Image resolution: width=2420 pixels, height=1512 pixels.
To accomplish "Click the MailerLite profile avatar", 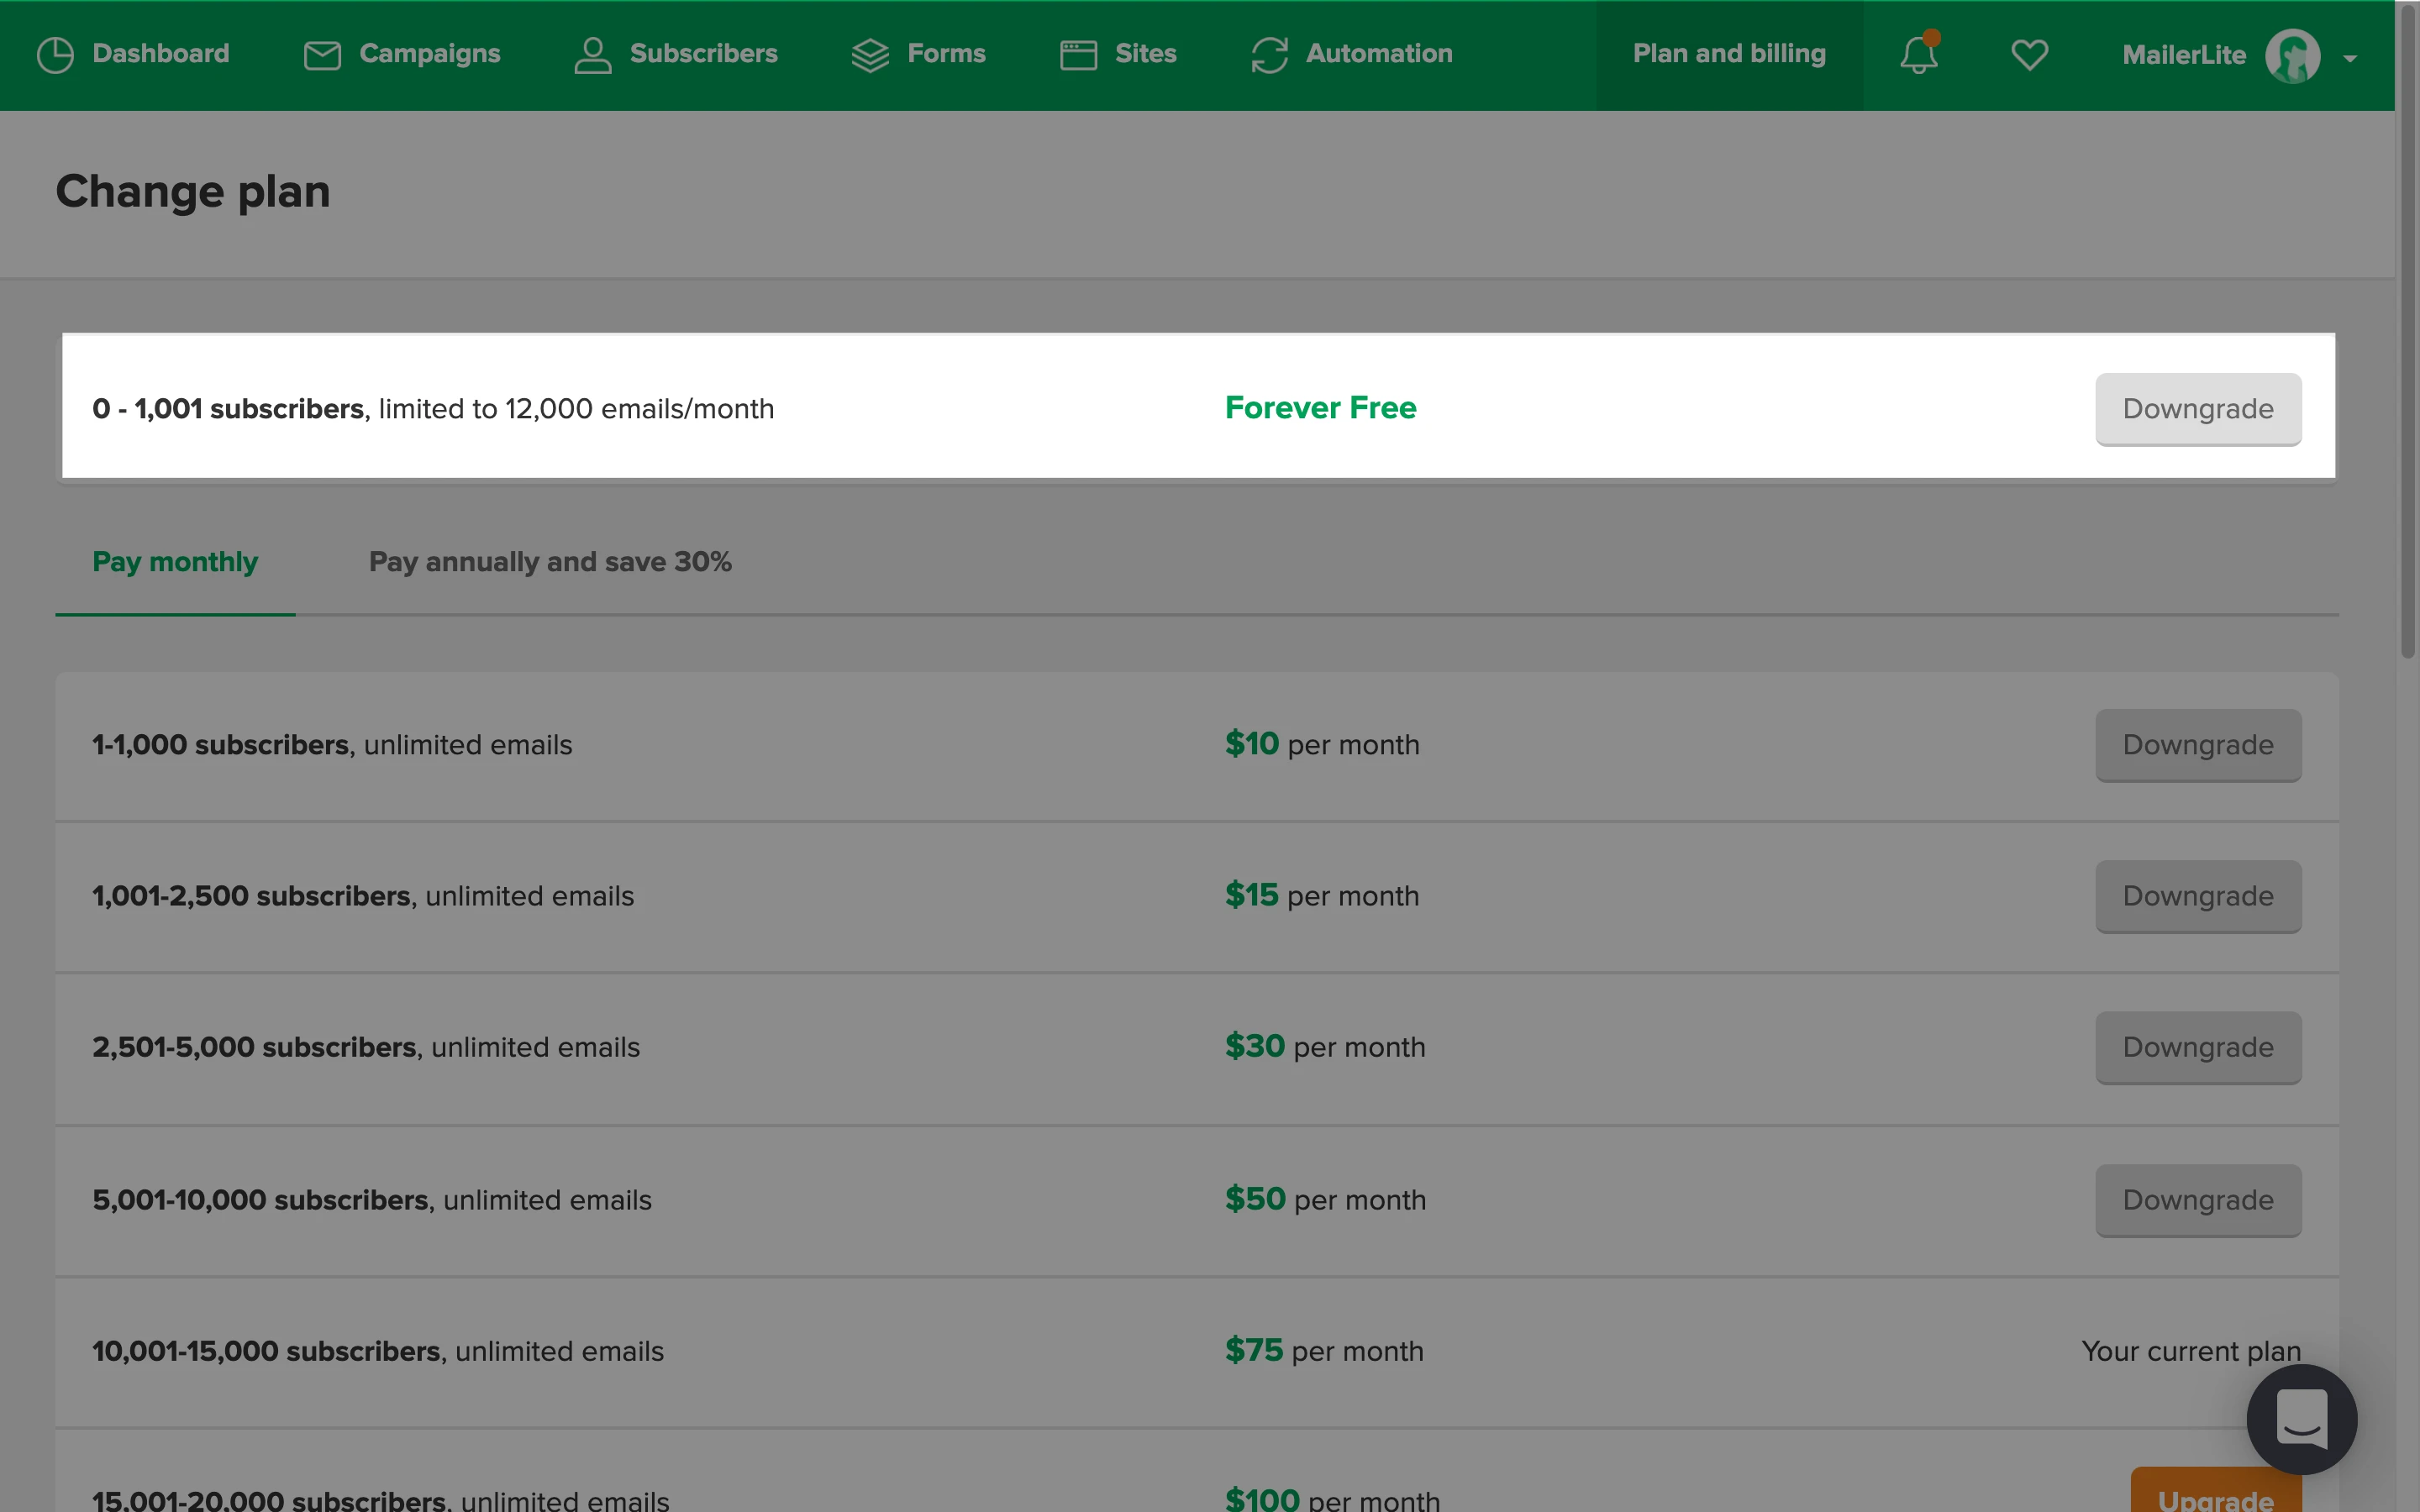I will pos(2292,56).
